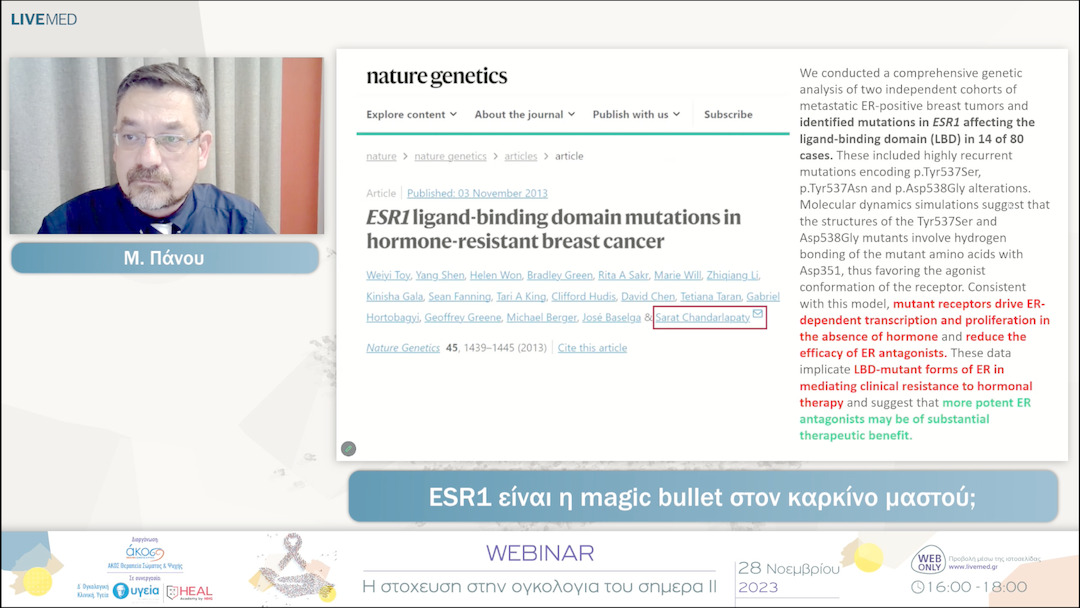Click the ΑΚΟΣ organizer logo
1080x608 pixels.
pyautogui.click(x=144, y=553)
